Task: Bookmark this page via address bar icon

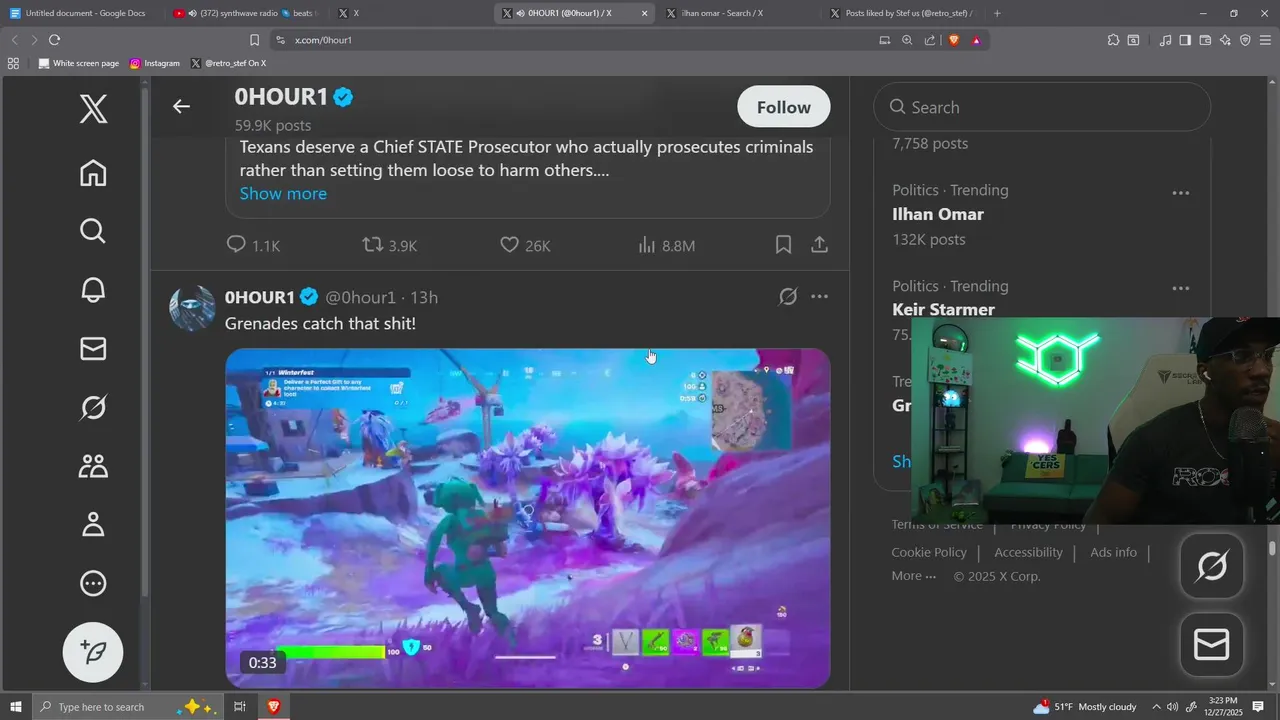Action: coord(254,40)
